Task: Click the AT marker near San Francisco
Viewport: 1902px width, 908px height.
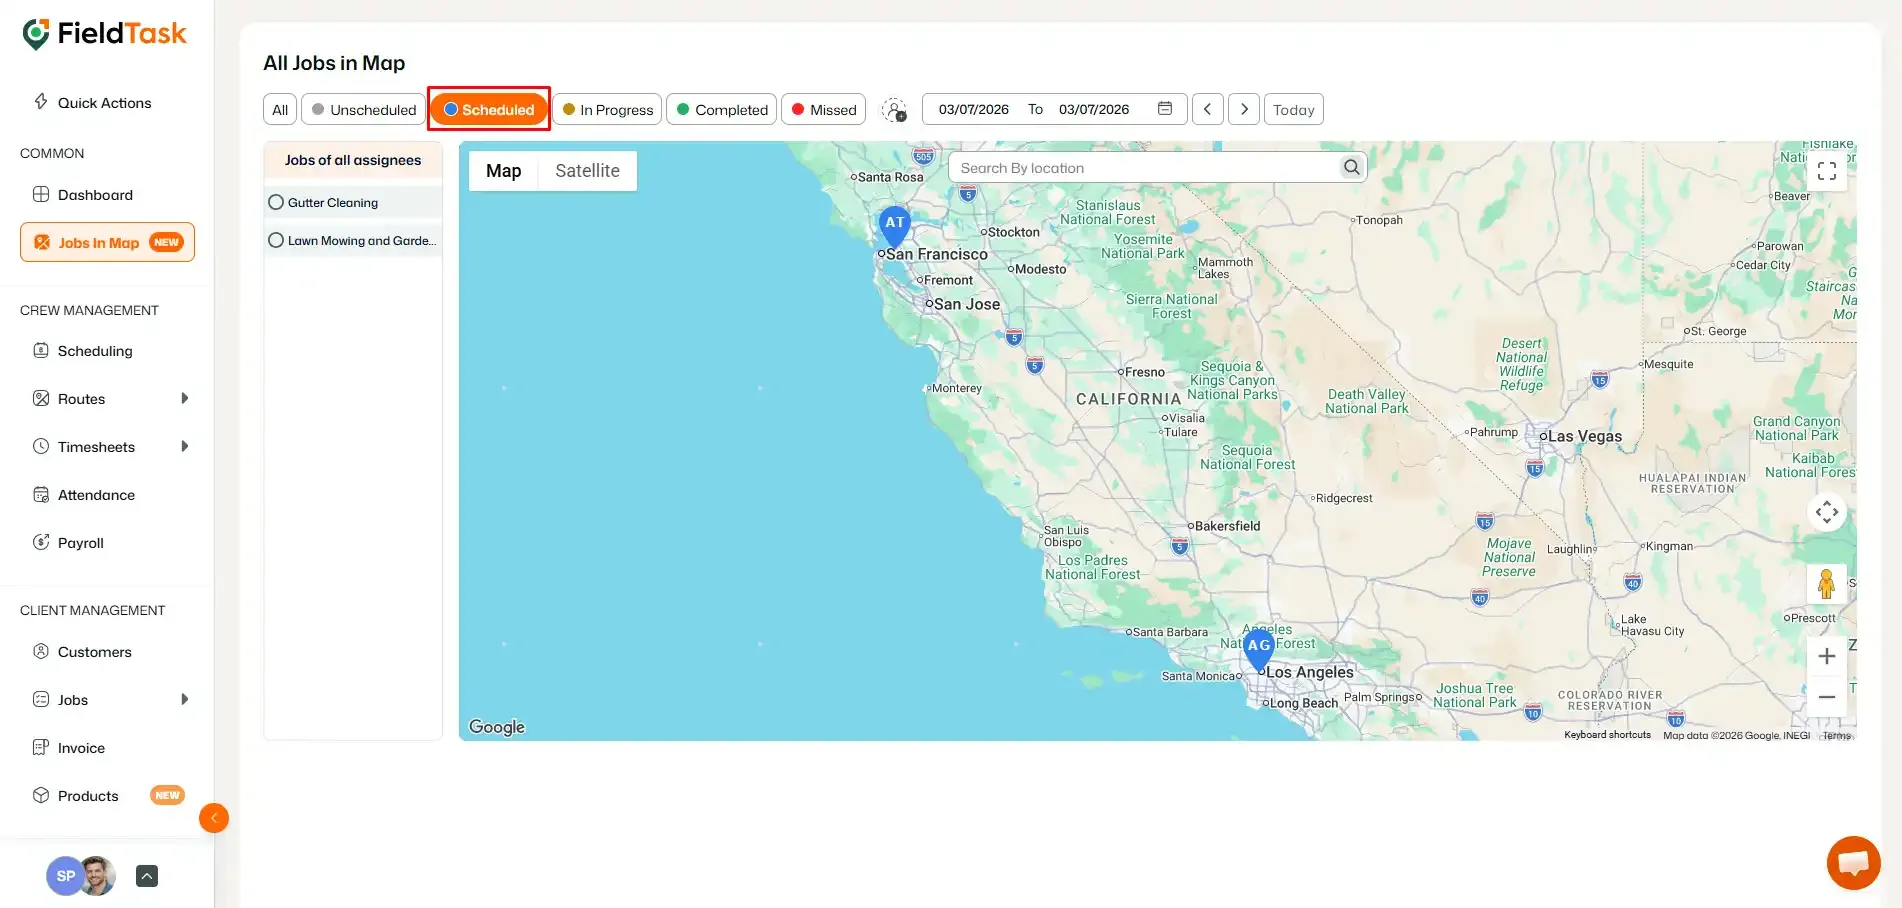Action: pos(894,226)
